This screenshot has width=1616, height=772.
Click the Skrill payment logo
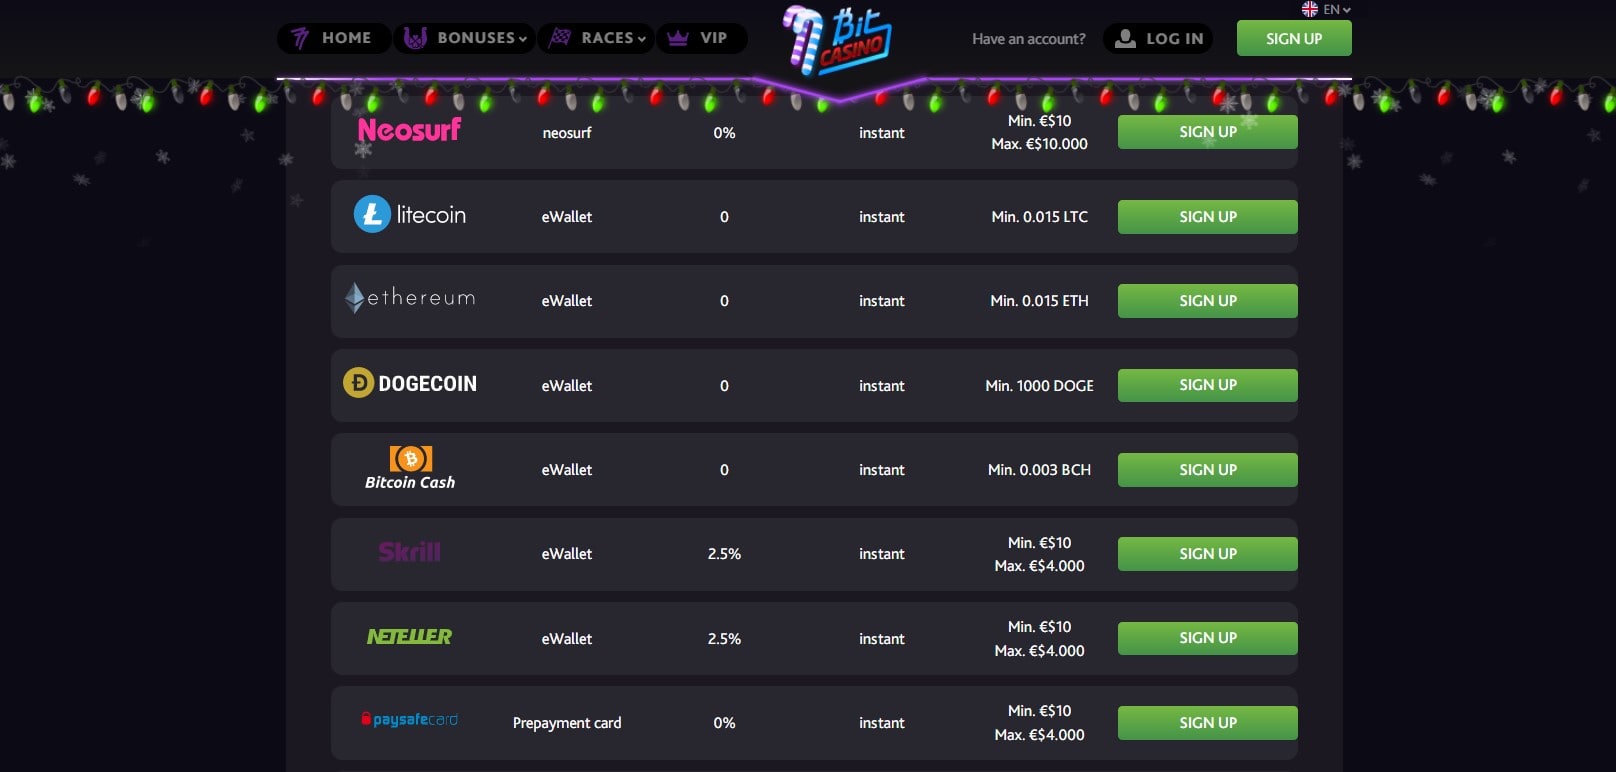[x=409, y=552]
